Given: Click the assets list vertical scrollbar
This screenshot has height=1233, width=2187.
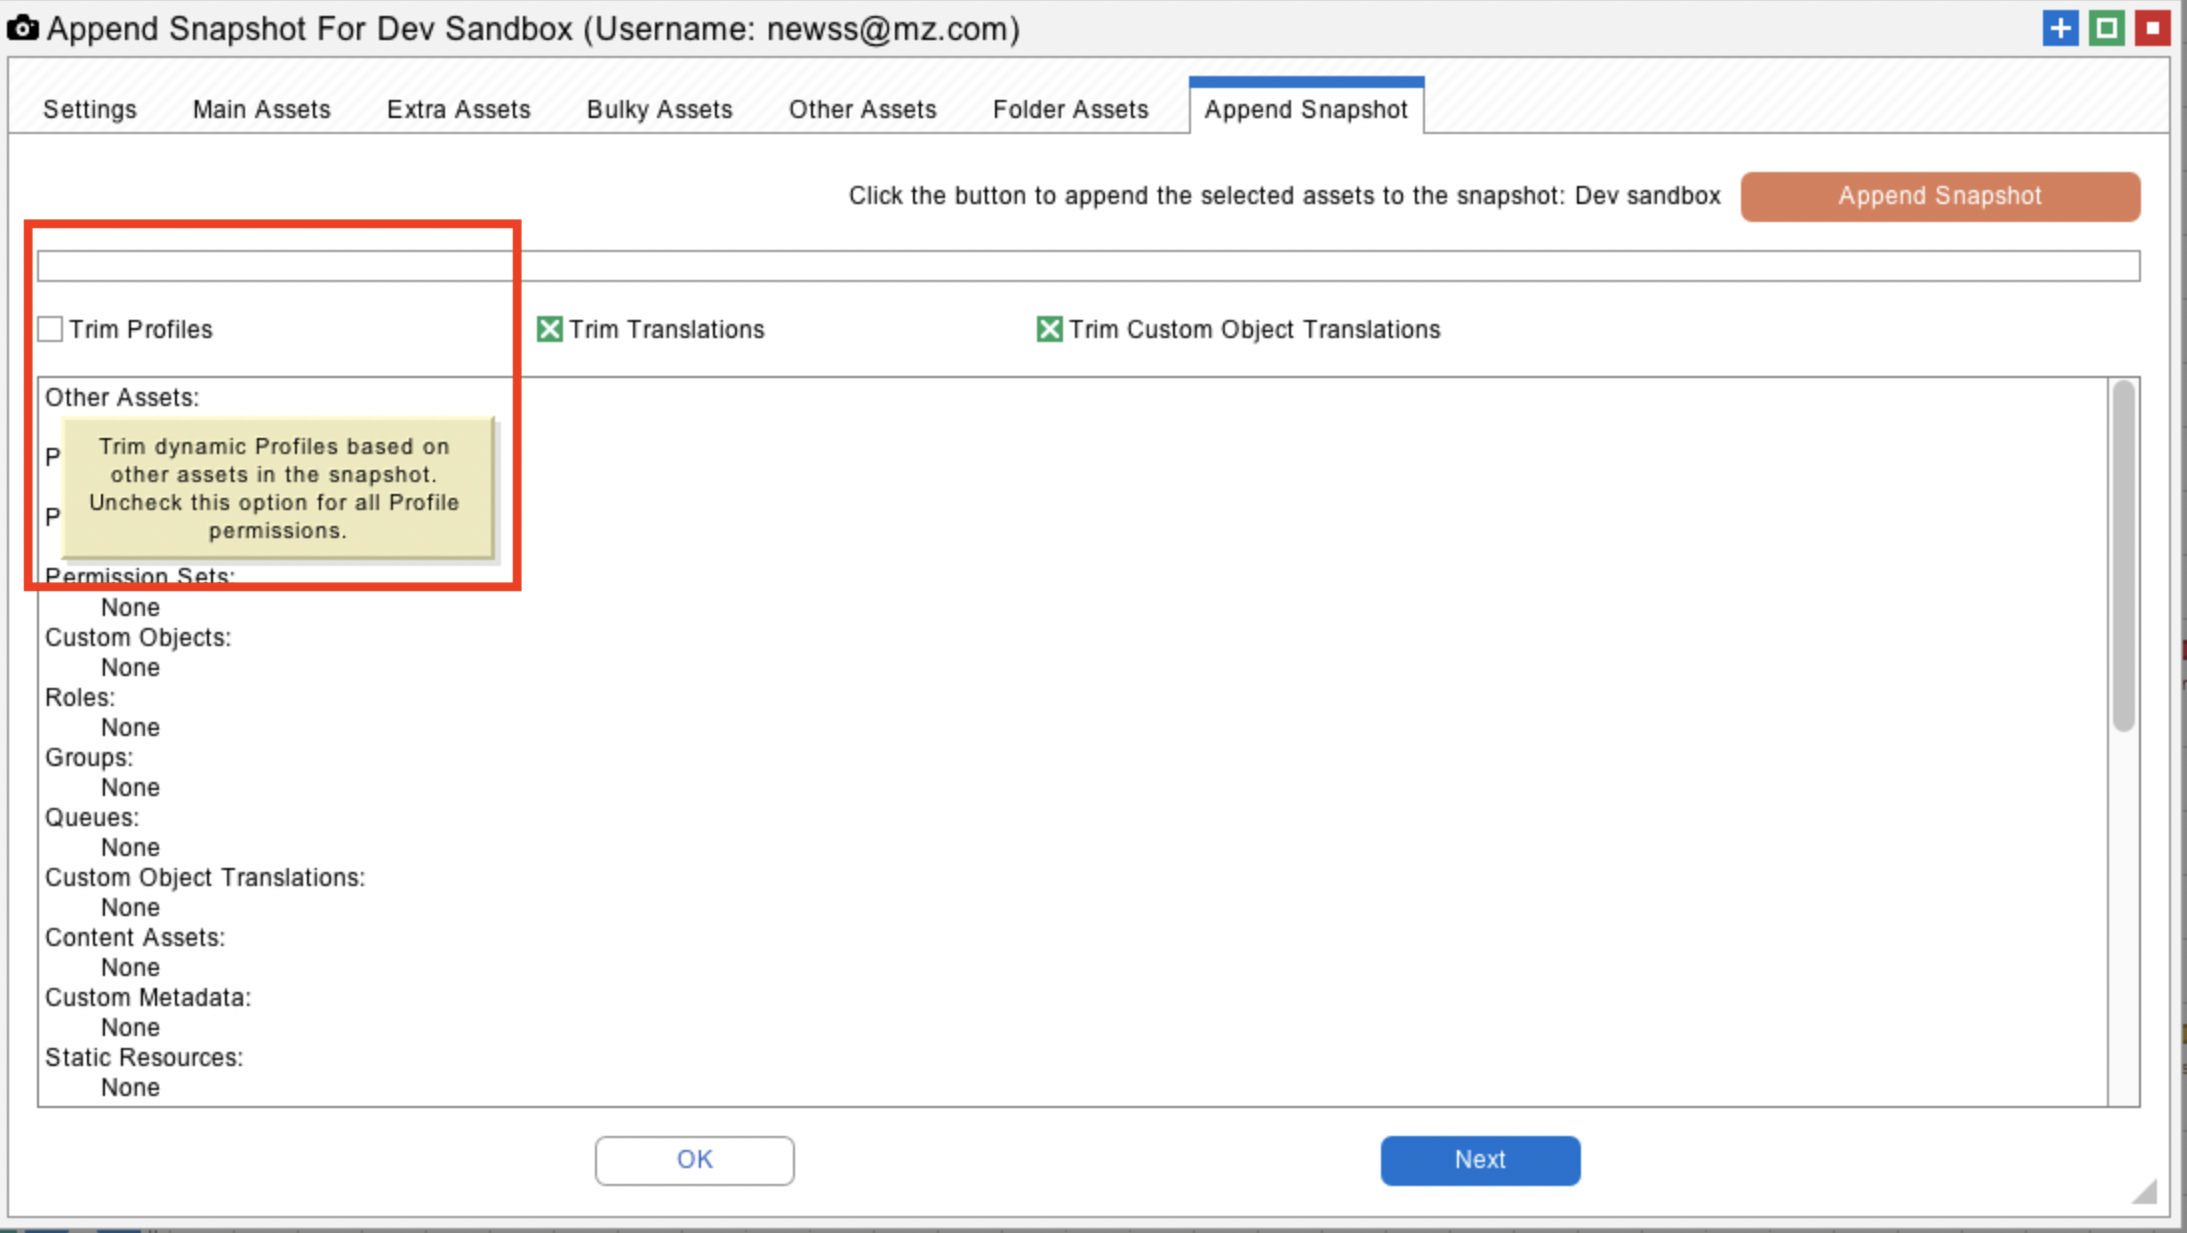Looking at the screenshot, I should [2123, 556].
